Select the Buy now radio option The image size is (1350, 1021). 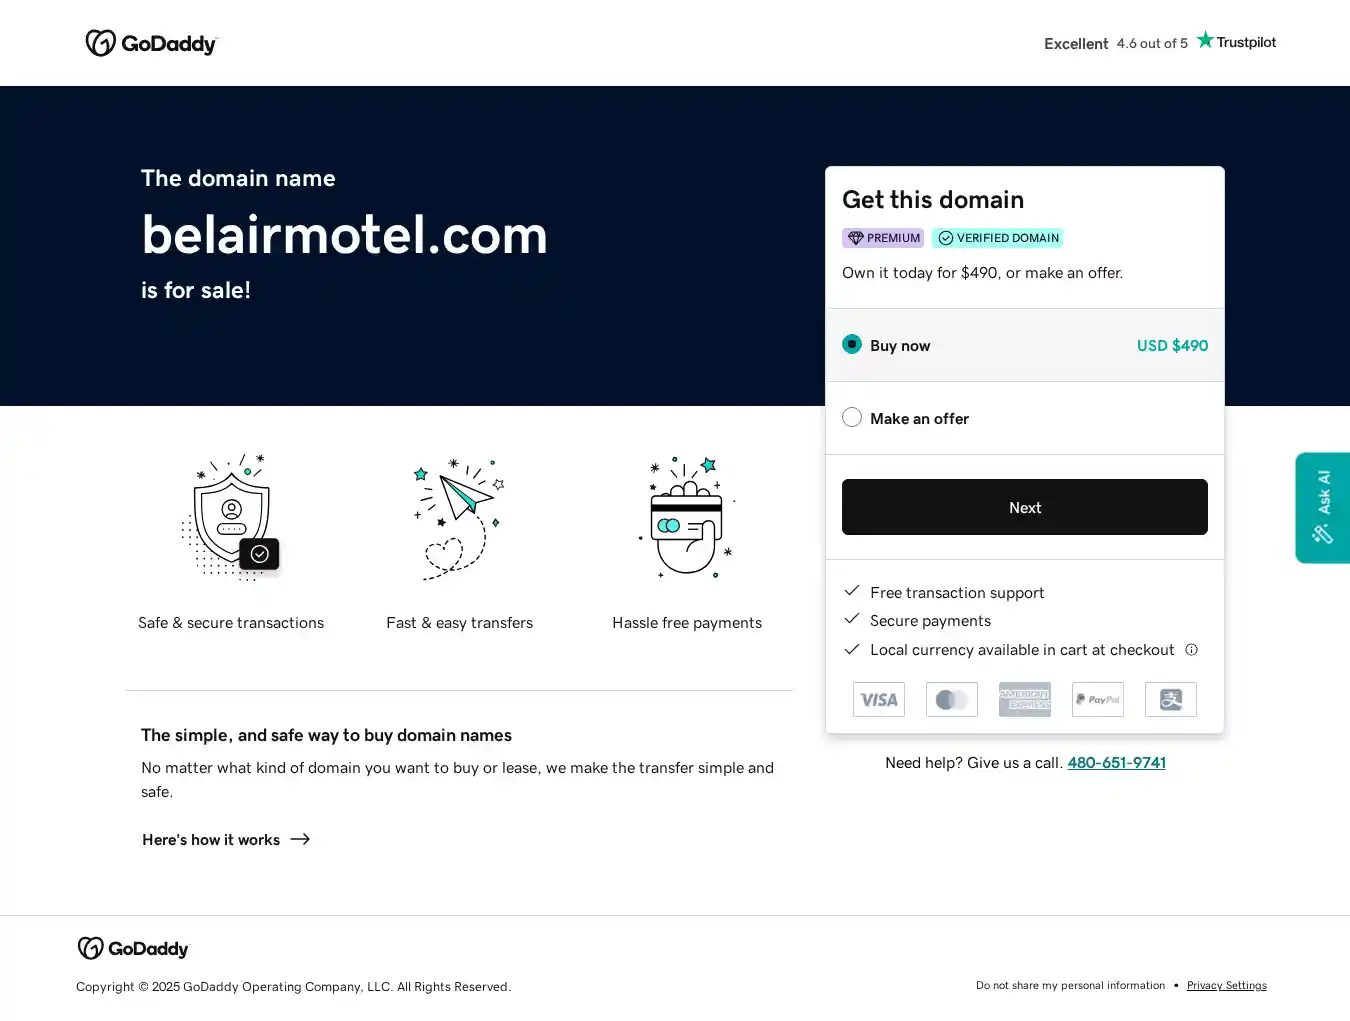click(852, 345)
